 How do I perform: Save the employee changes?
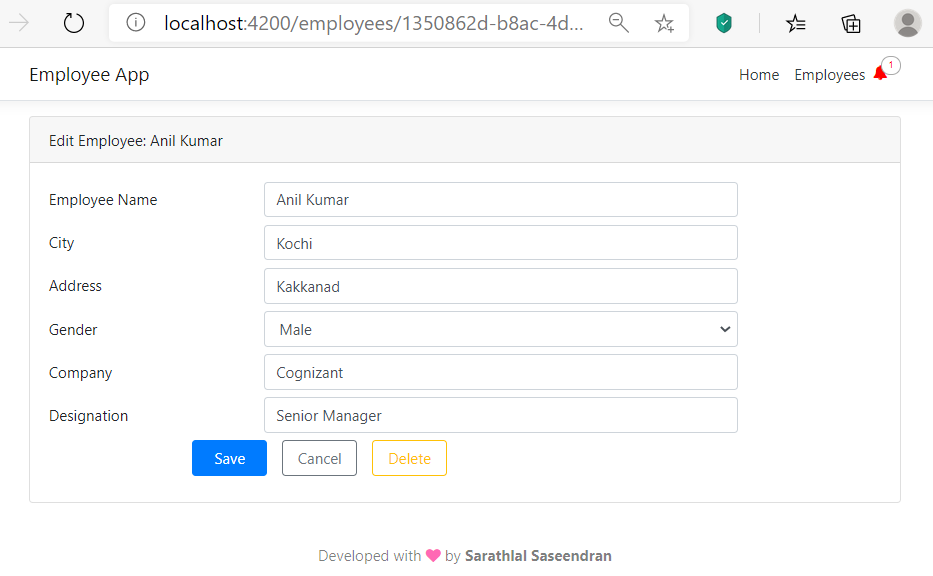pyautogui.click(x=229, y=458)
